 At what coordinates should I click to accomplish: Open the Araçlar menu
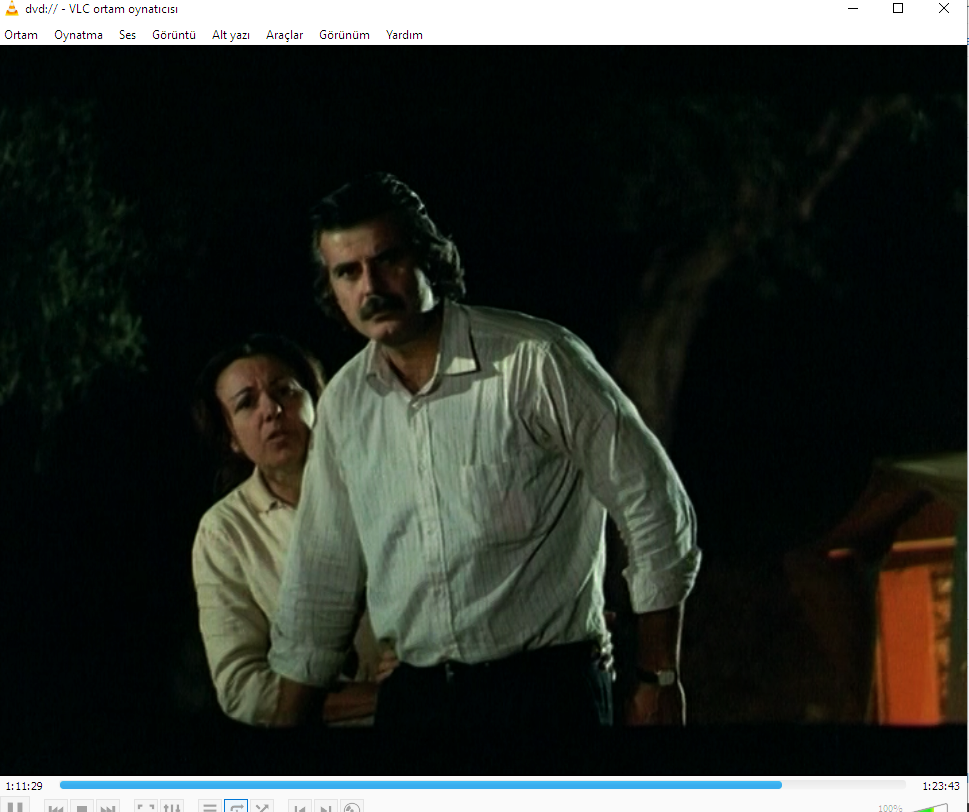284,35
